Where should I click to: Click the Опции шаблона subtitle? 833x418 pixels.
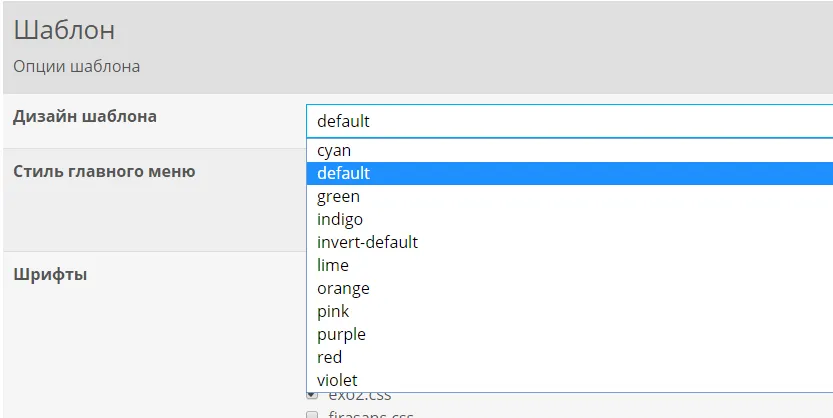[x=77, y=67]
